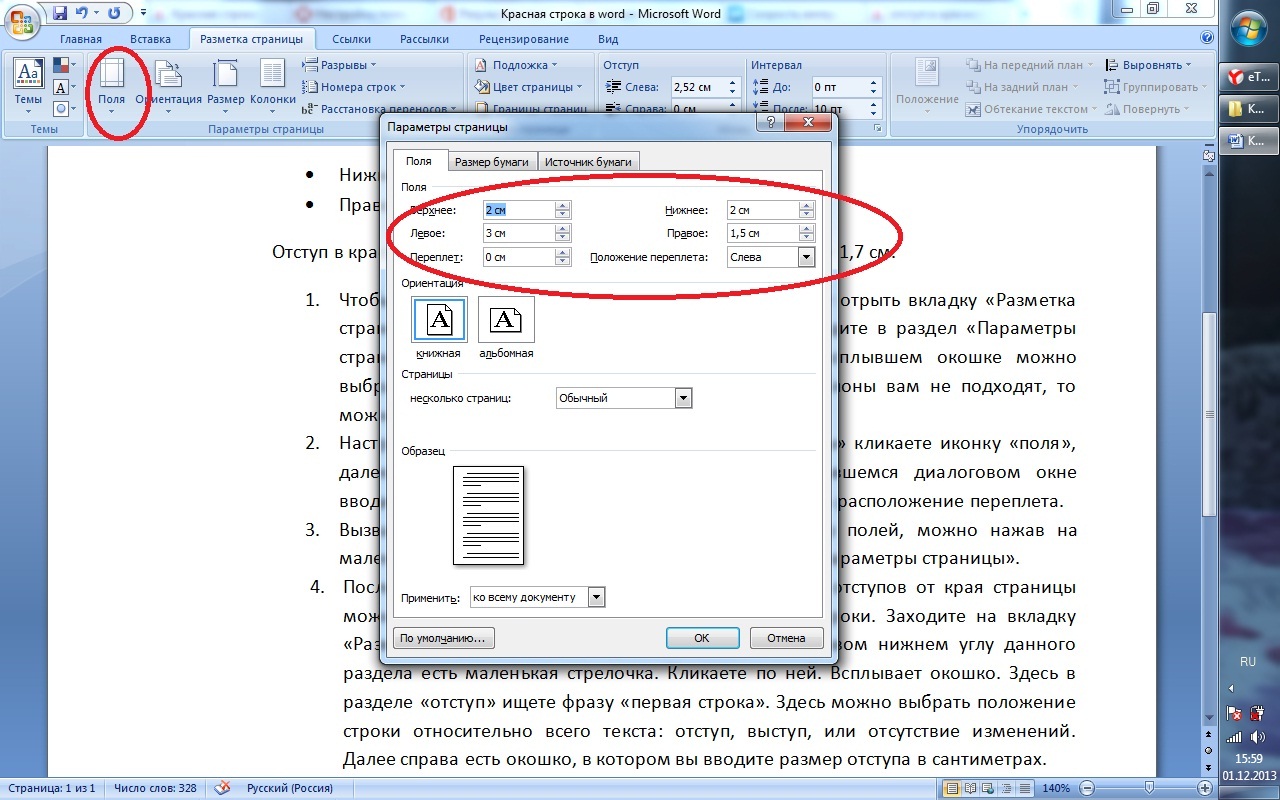Viewport: 1280px width, 800px height.
Task: Select альбомная landscape orientation
Action: tap(506, 328)
